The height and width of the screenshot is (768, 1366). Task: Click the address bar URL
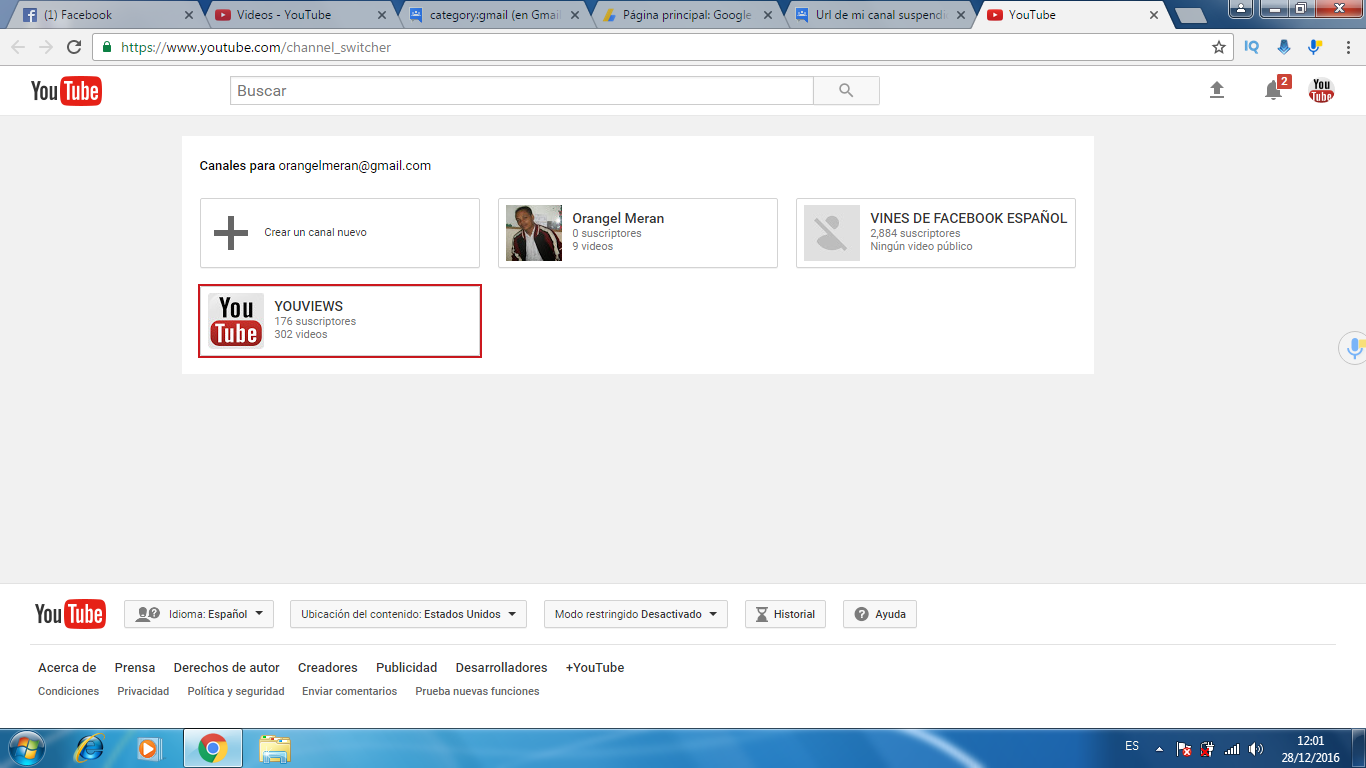click(256, 47)
